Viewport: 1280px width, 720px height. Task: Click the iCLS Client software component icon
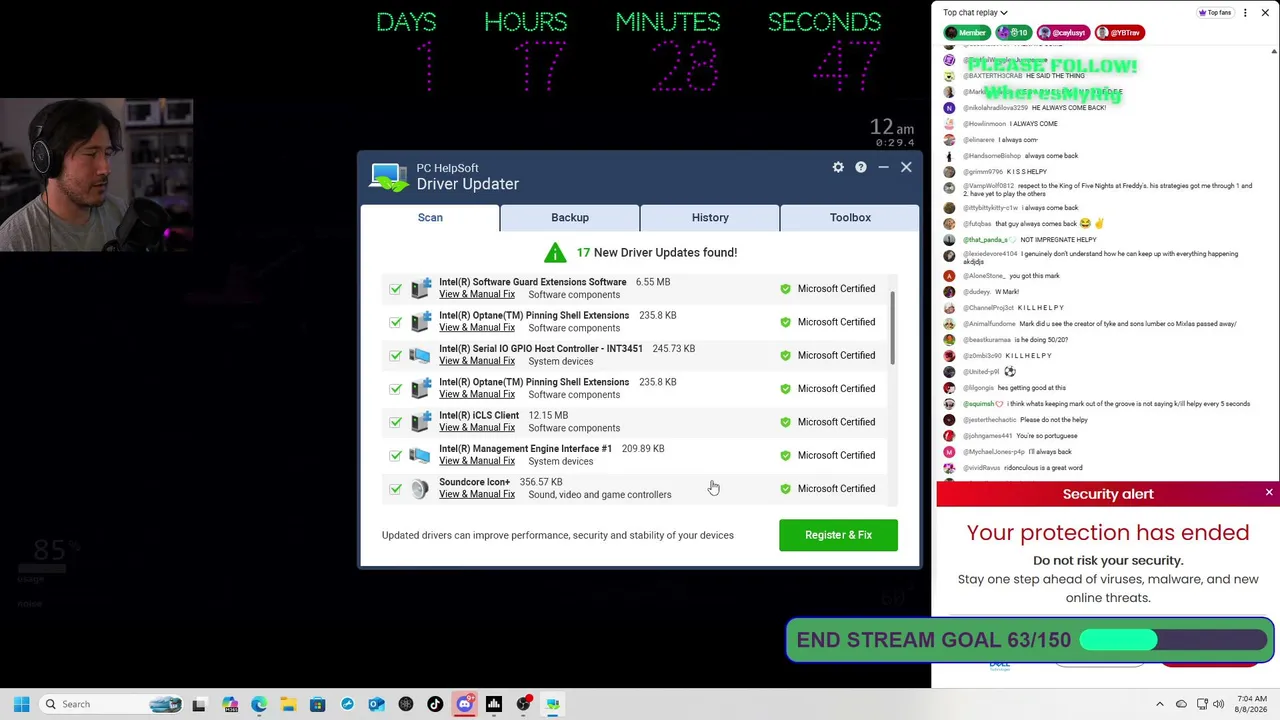pos(420,422)
